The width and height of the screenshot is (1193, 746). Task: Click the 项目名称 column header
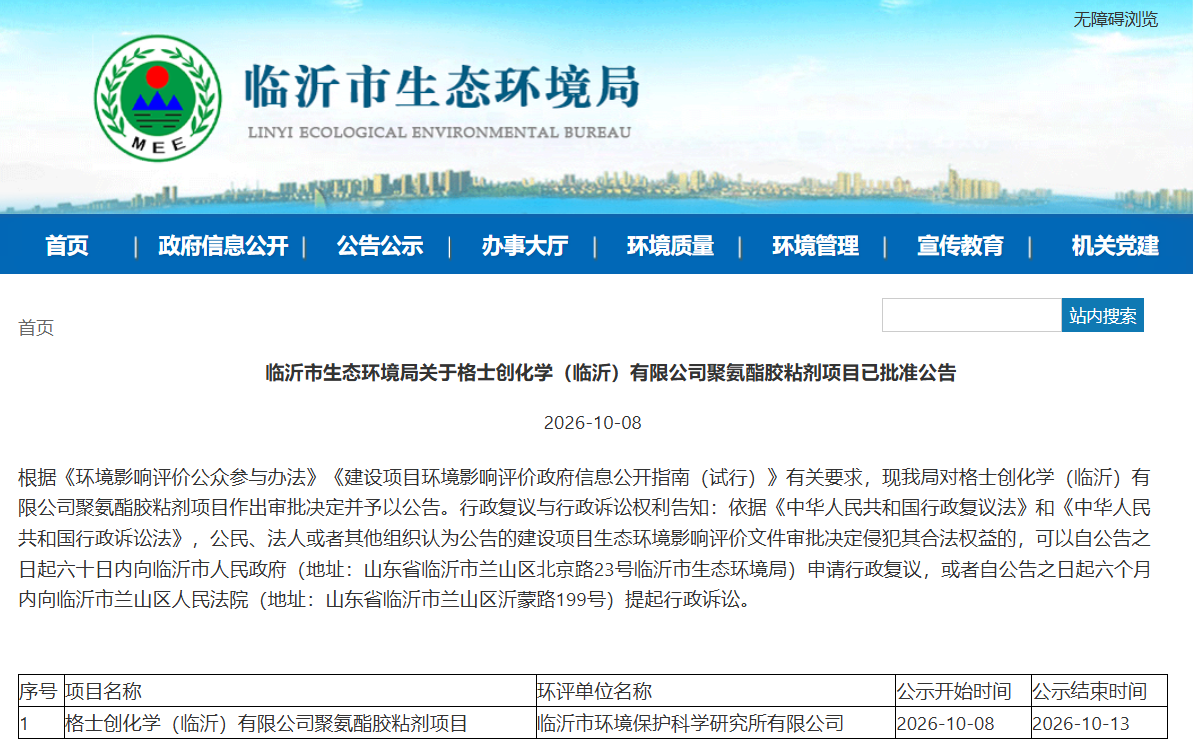[x=300, y=691]
